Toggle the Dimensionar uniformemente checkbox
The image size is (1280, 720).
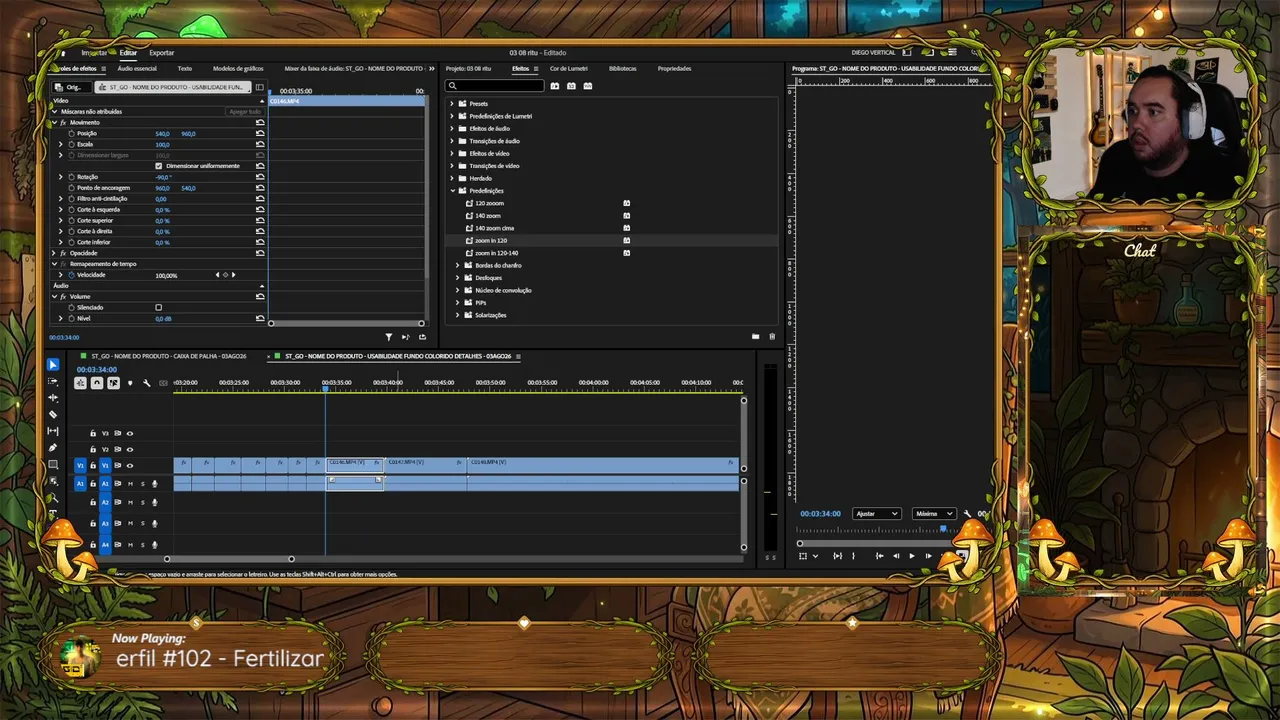(x=159, y=166)
